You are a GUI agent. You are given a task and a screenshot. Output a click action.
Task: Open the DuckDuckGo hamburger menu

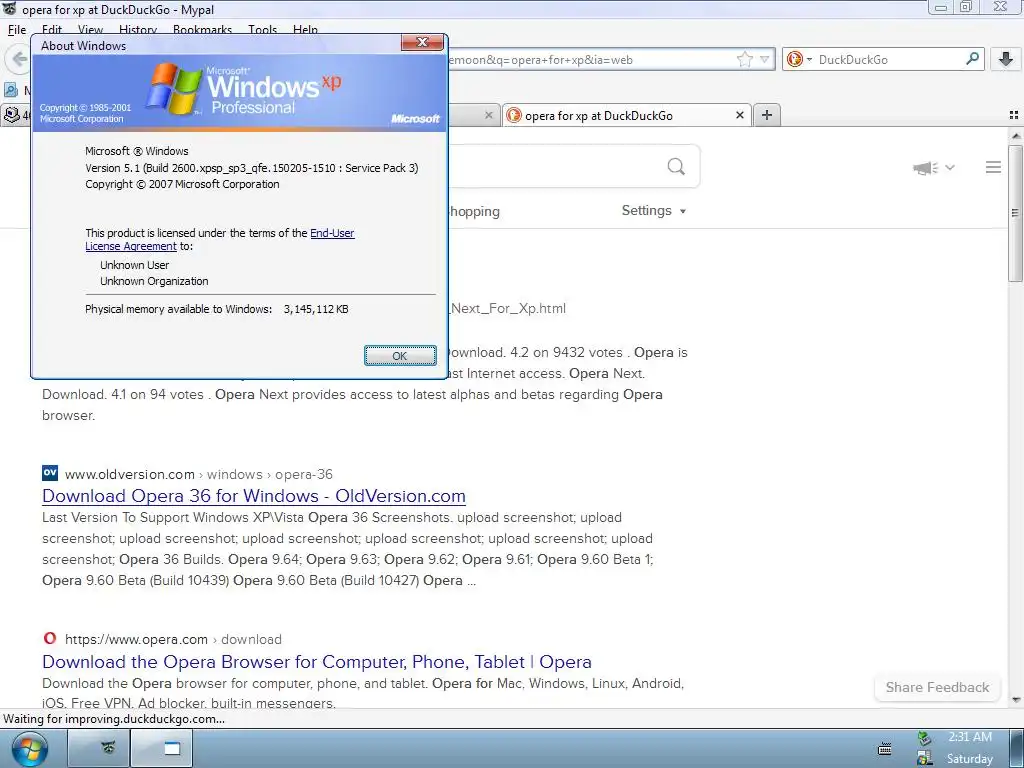993,167
